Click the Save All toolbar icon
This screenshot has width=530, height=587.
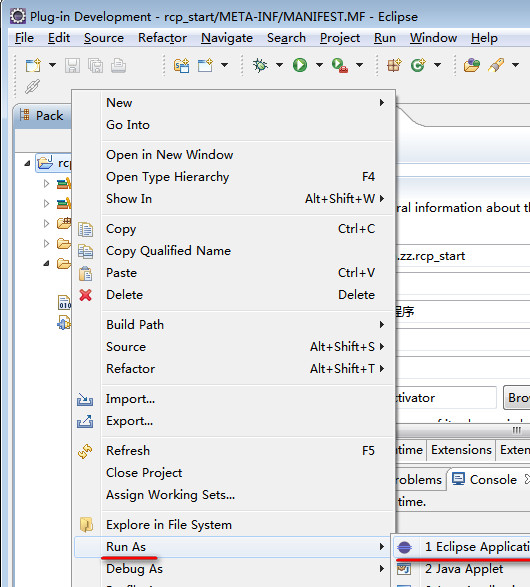click(95, 66)
